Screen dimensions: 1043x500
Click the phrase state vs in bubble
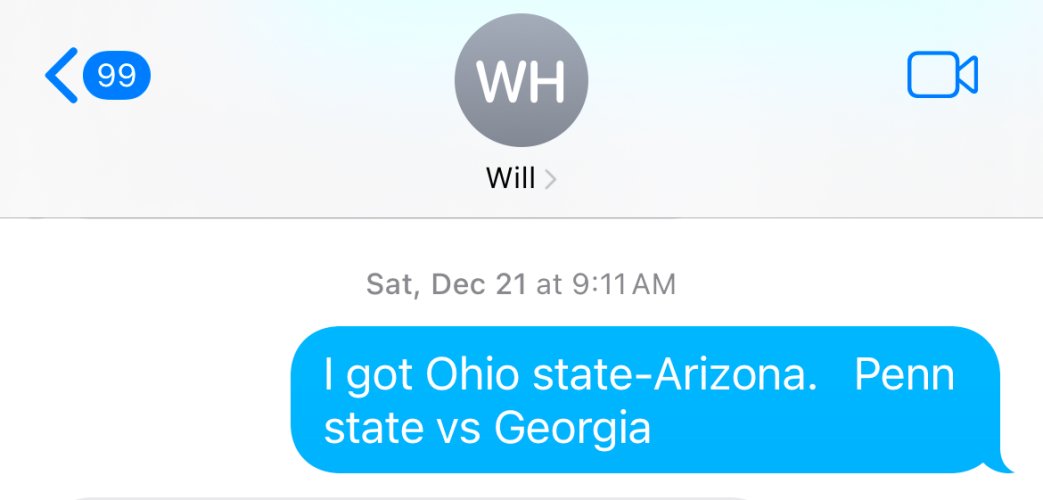click(402, 429)
